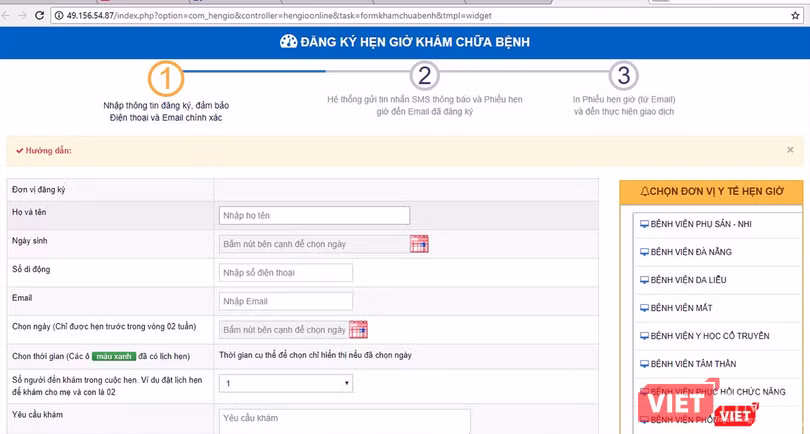The width and height of the screenshot is (810, 434).
Task: Click step 2 circle indicator
Action: click(x=424, y=76)
